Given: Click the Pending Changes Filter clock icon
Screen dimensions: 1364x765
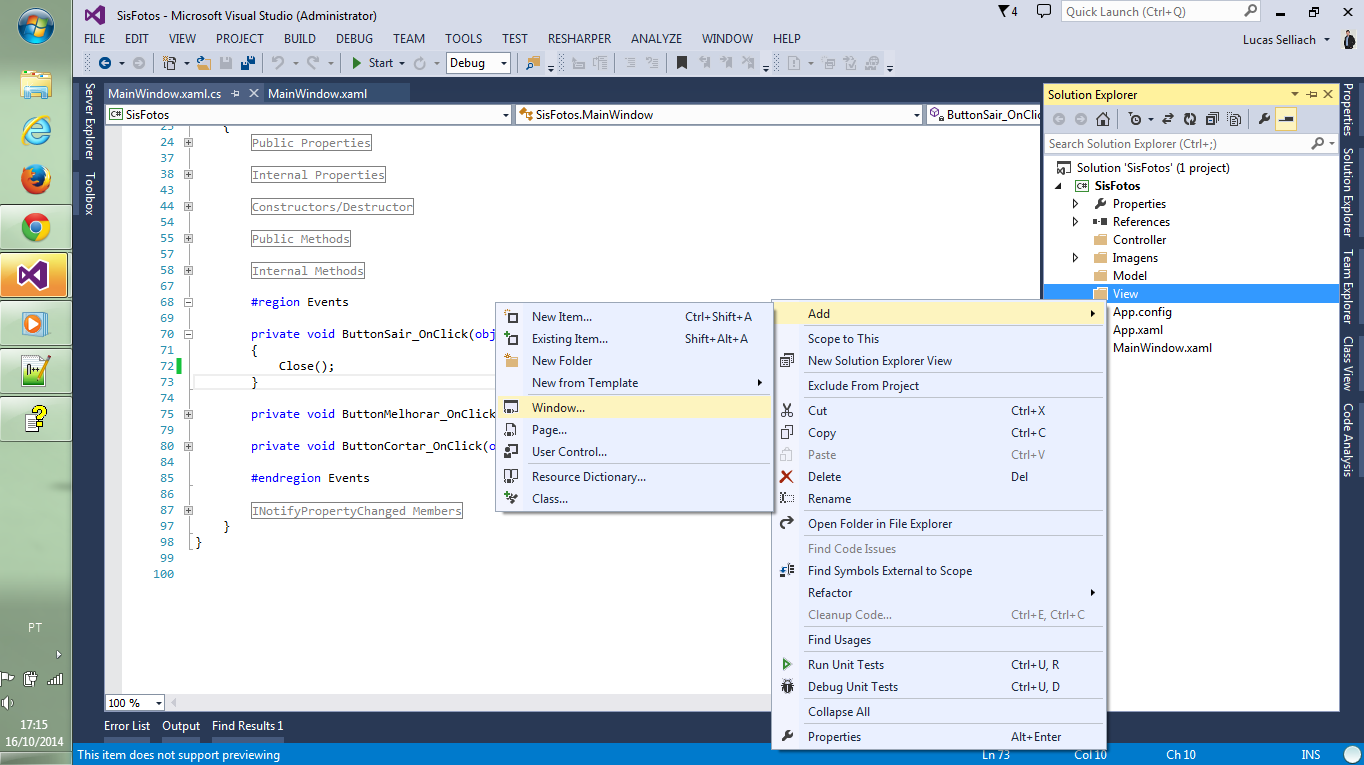Looking at the screenshot, I should pos(1135,119).
